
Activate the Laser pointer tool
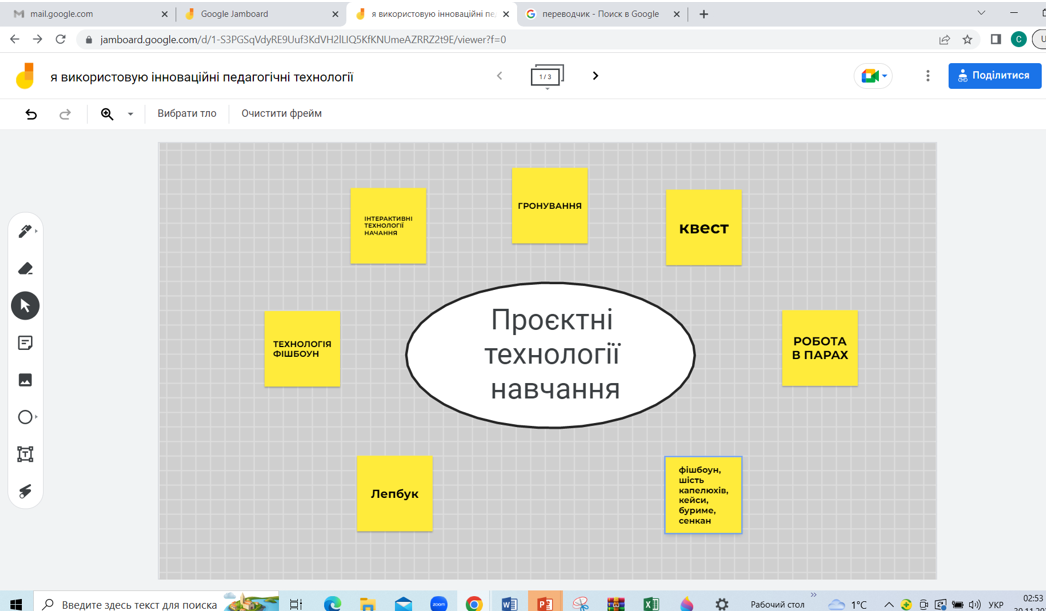pos(25,491)
